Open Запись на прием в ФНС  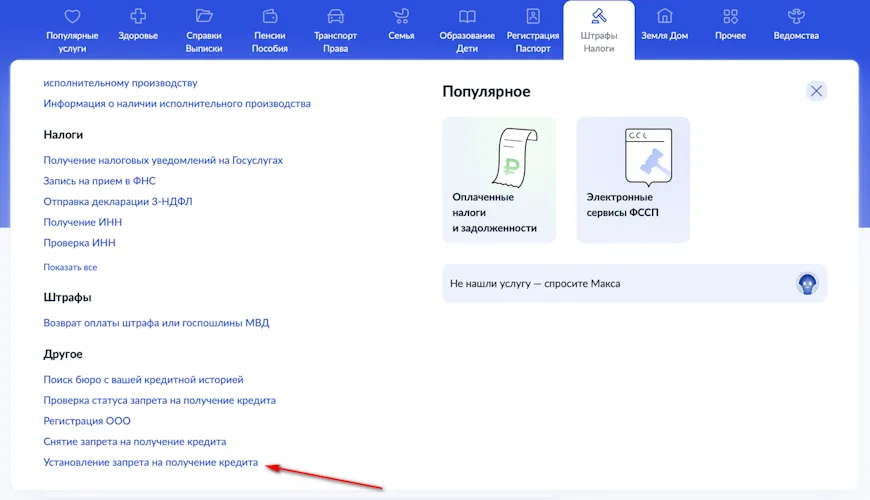click(x=99, y=181)
